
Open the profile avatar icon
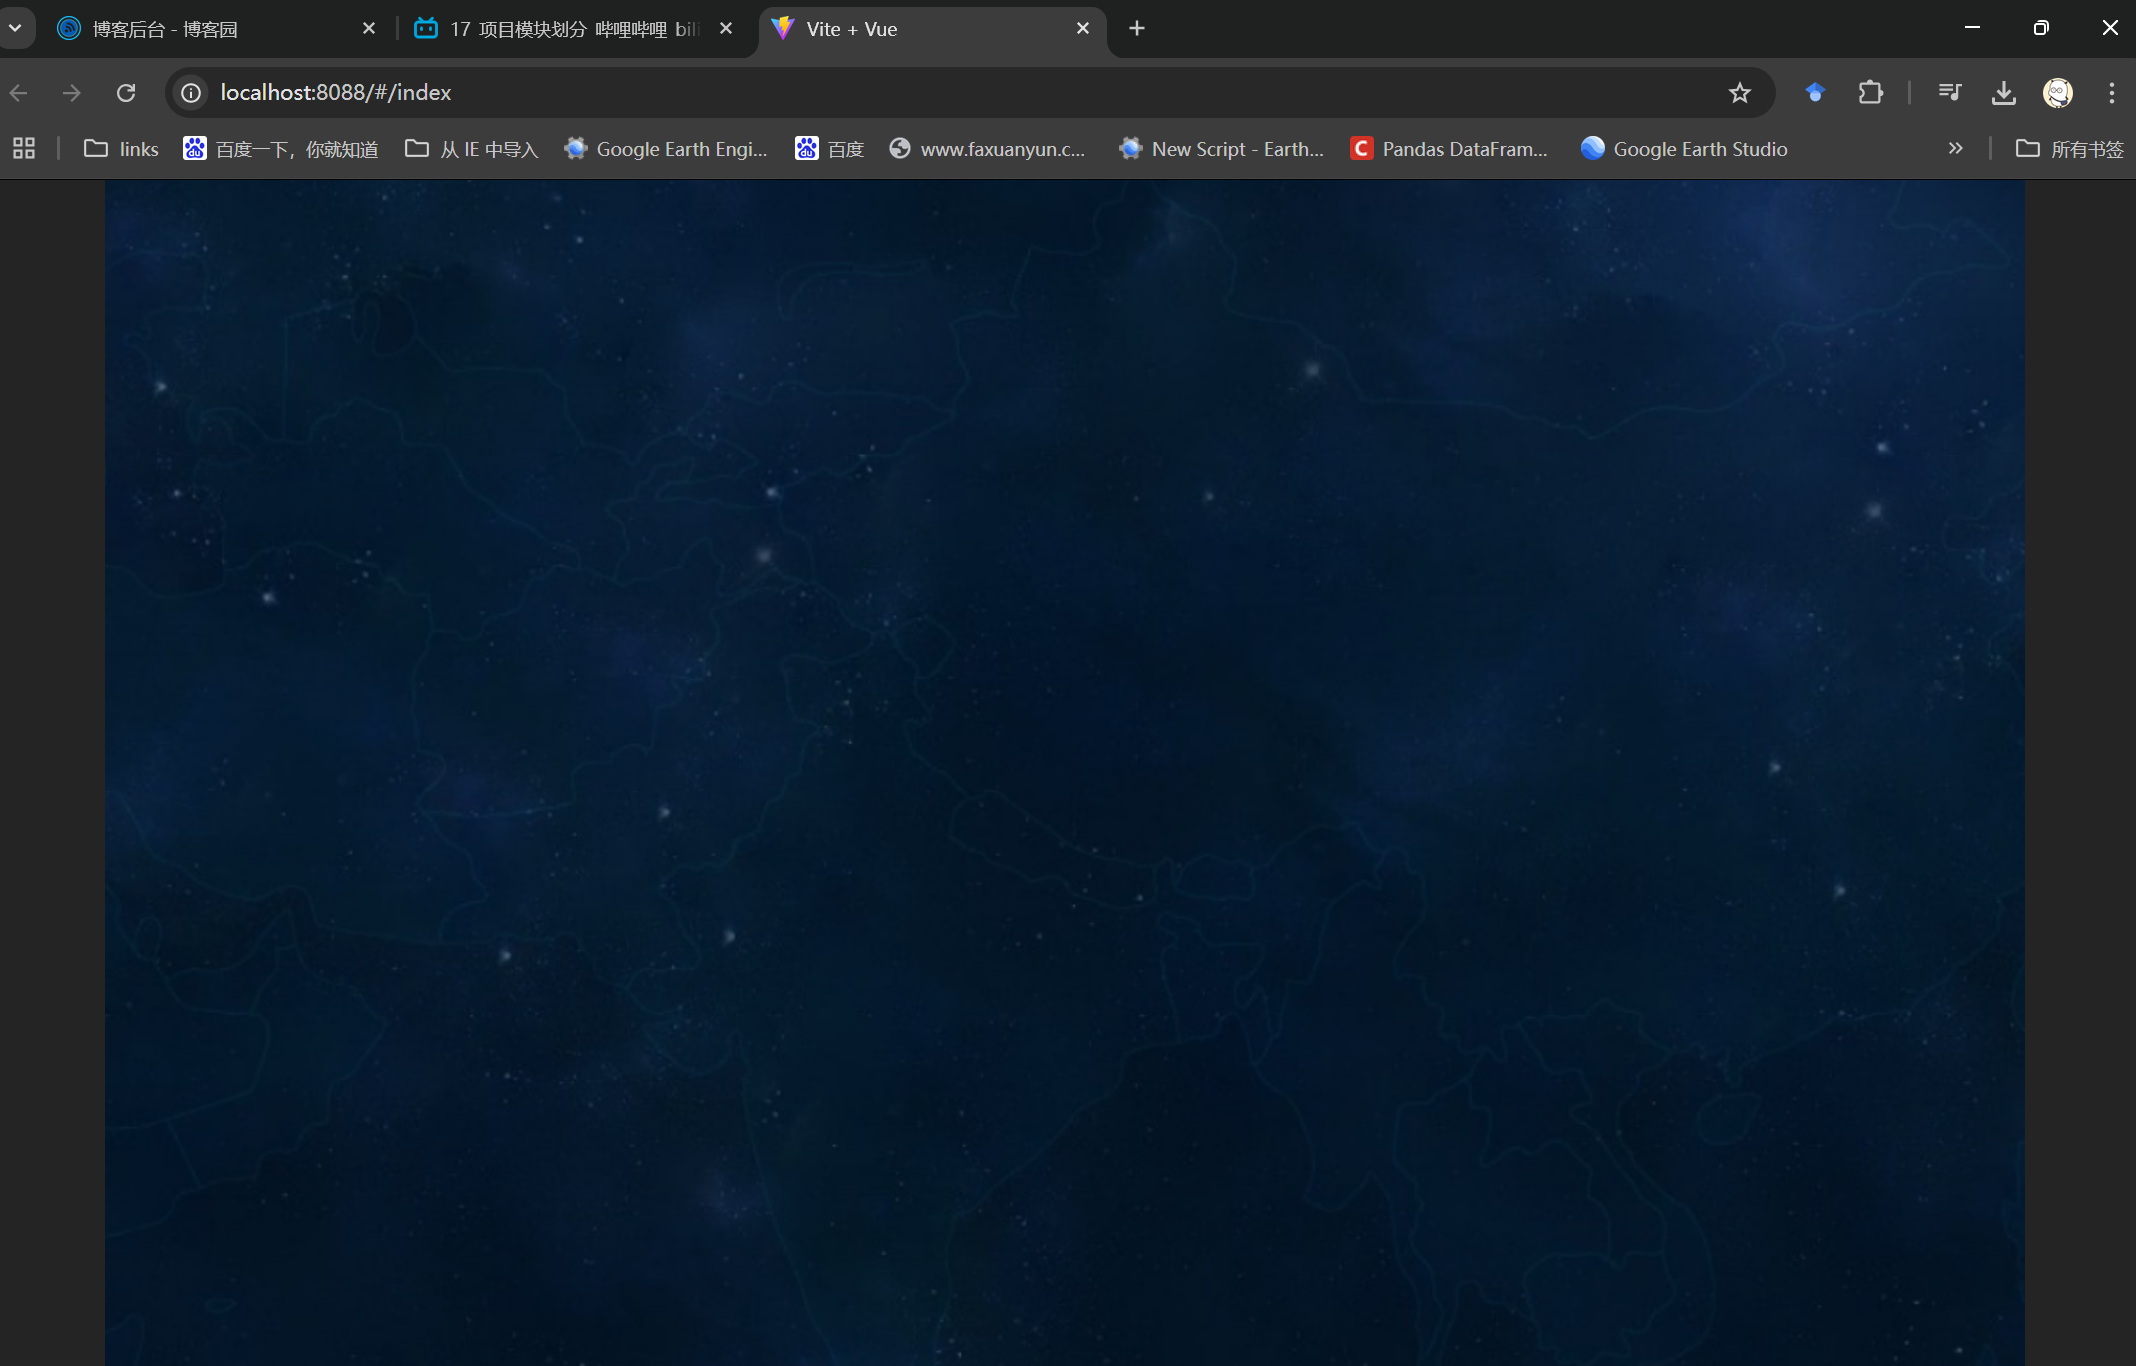pyautogui.click(x=2057, y=93)
